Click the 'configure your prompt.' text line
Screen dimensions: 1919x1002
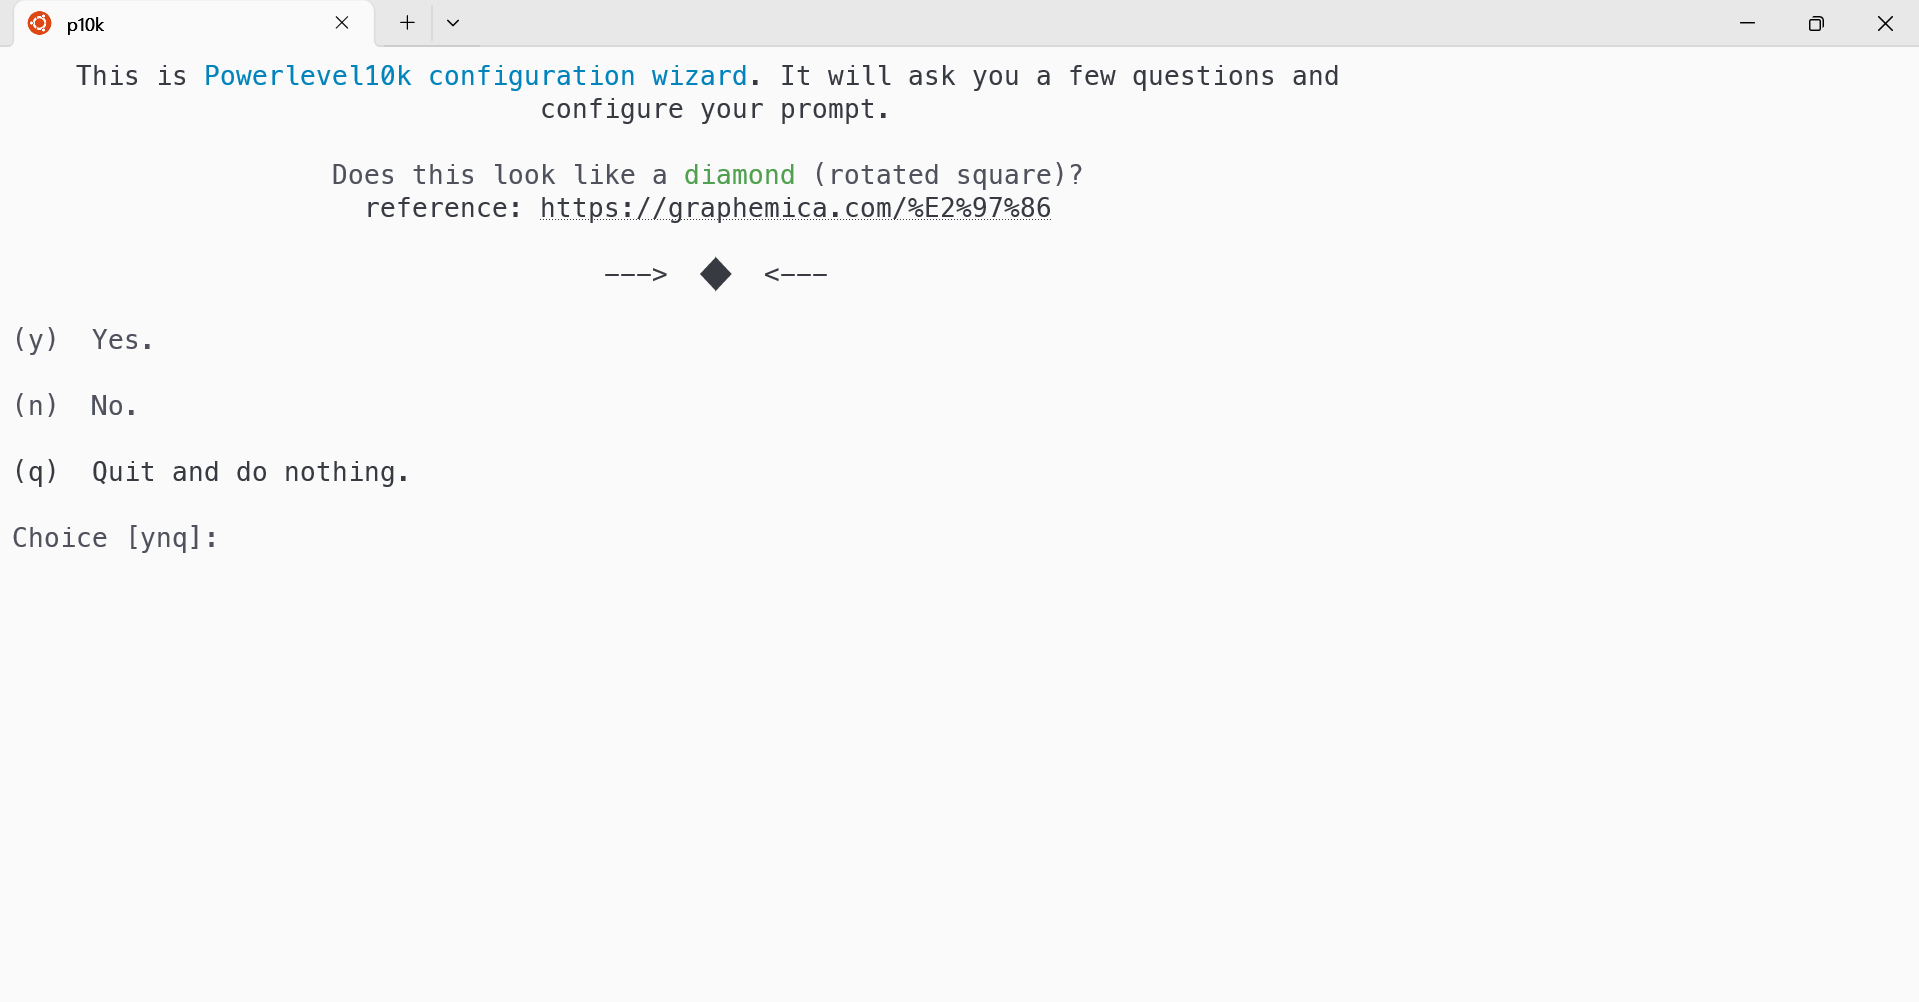pyautogui.click(x=715, y=109)
